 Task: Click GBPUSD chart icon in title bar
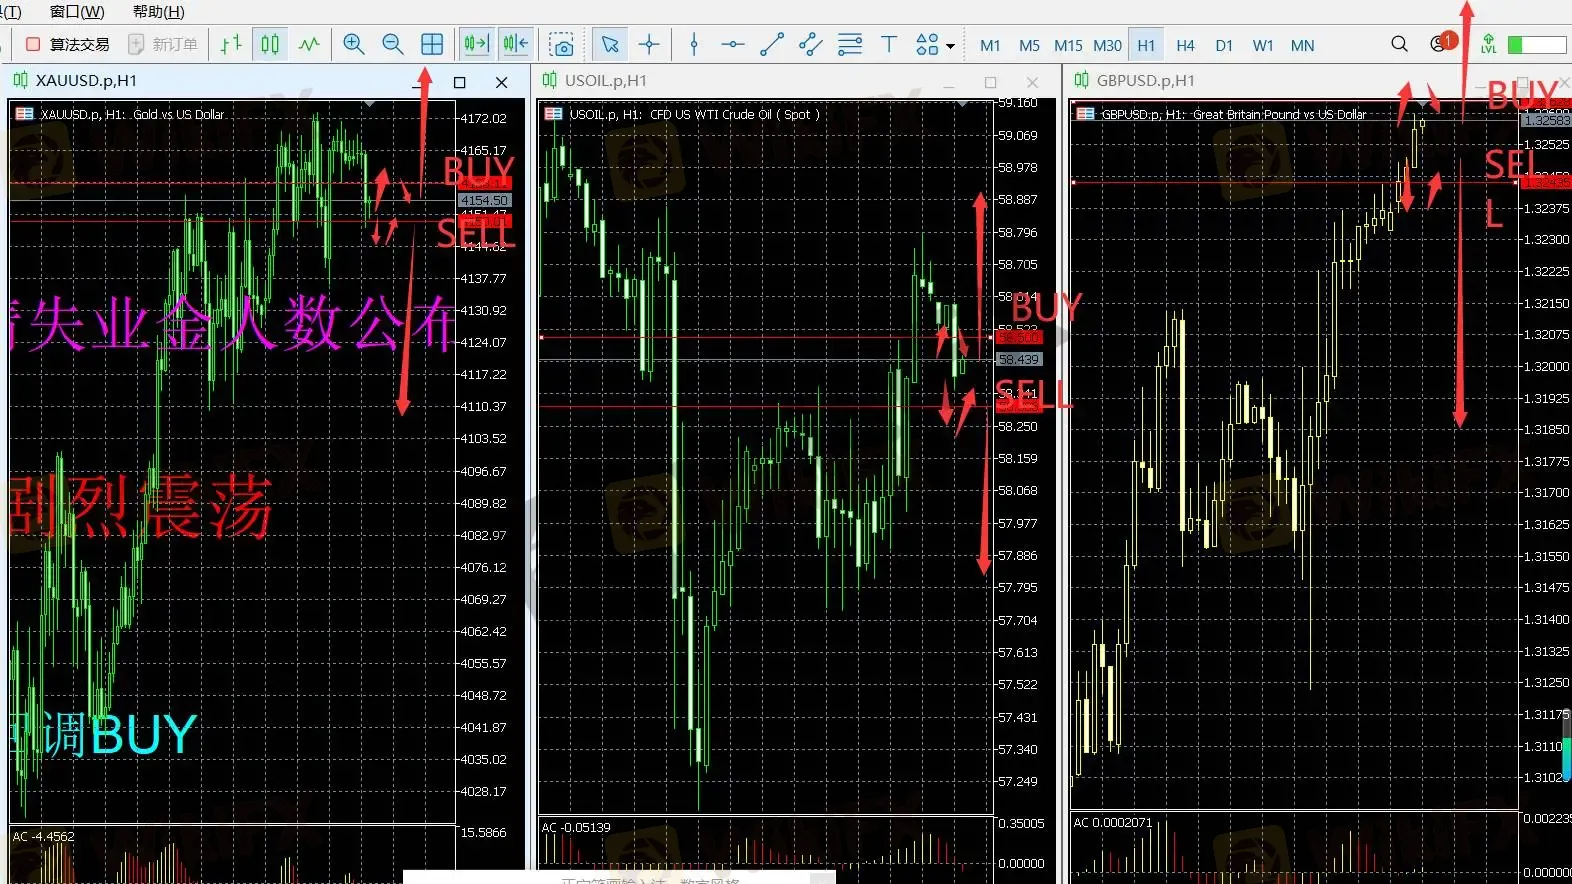pos(1081,80)
